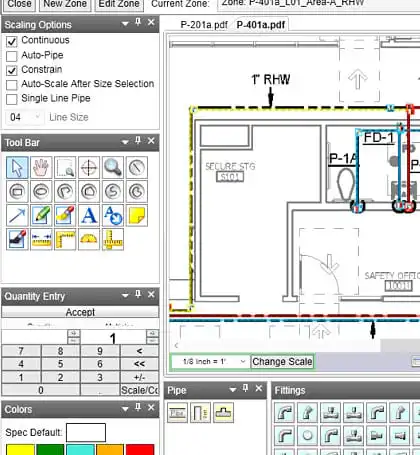Choose the yellow color swatch
The width and height of the screenshot is (420, 455).
coord(20,450)
